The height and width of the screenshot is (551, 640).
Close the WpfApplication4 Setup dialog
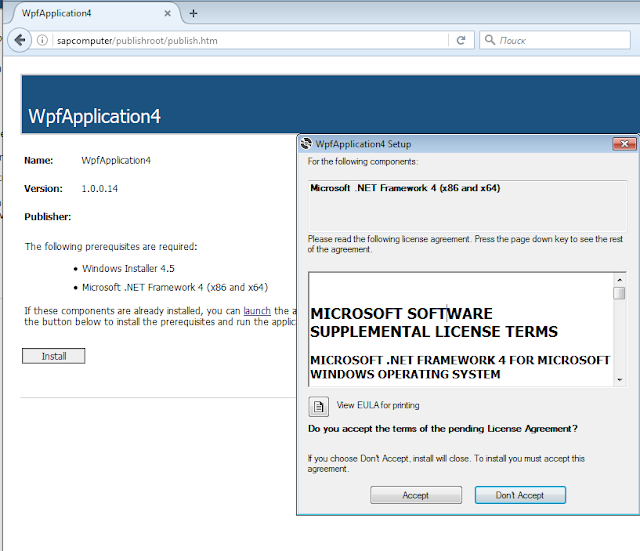(624, 144)
